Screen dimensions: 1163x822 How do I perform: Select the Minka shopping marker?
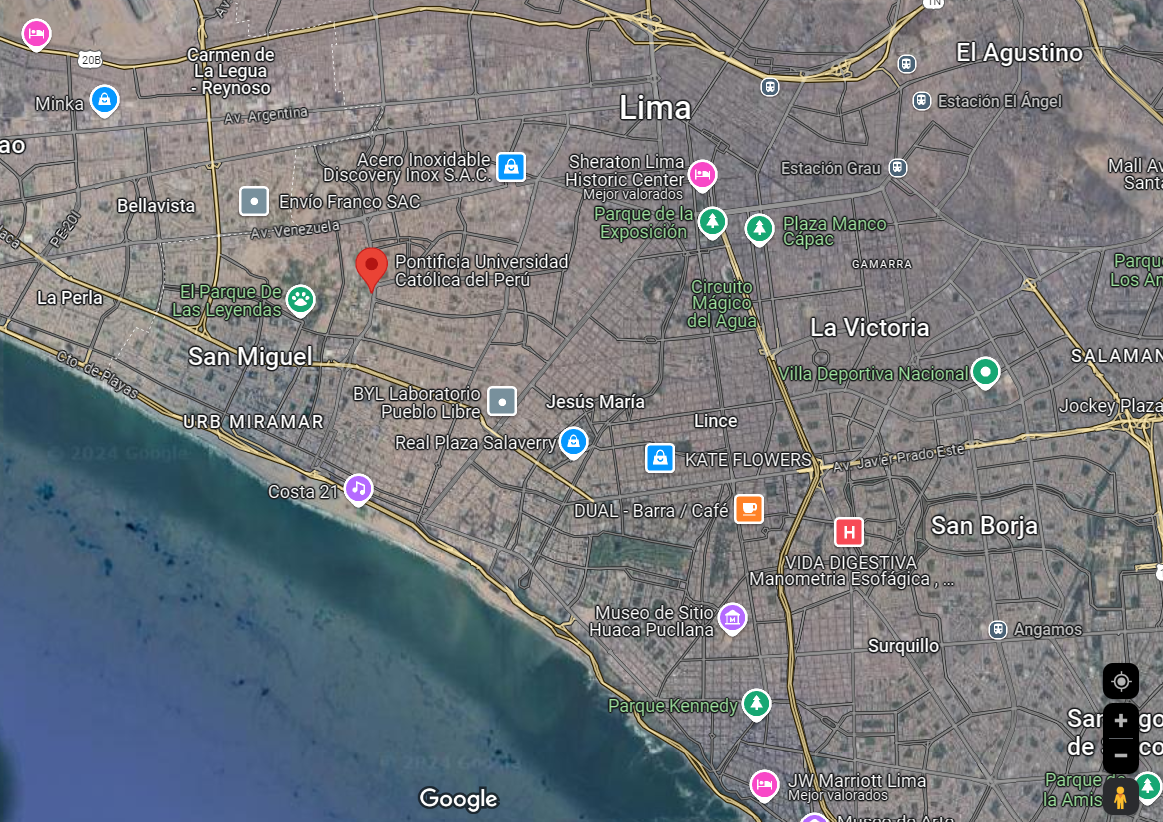pyautogui.click(x=104, y=100)
